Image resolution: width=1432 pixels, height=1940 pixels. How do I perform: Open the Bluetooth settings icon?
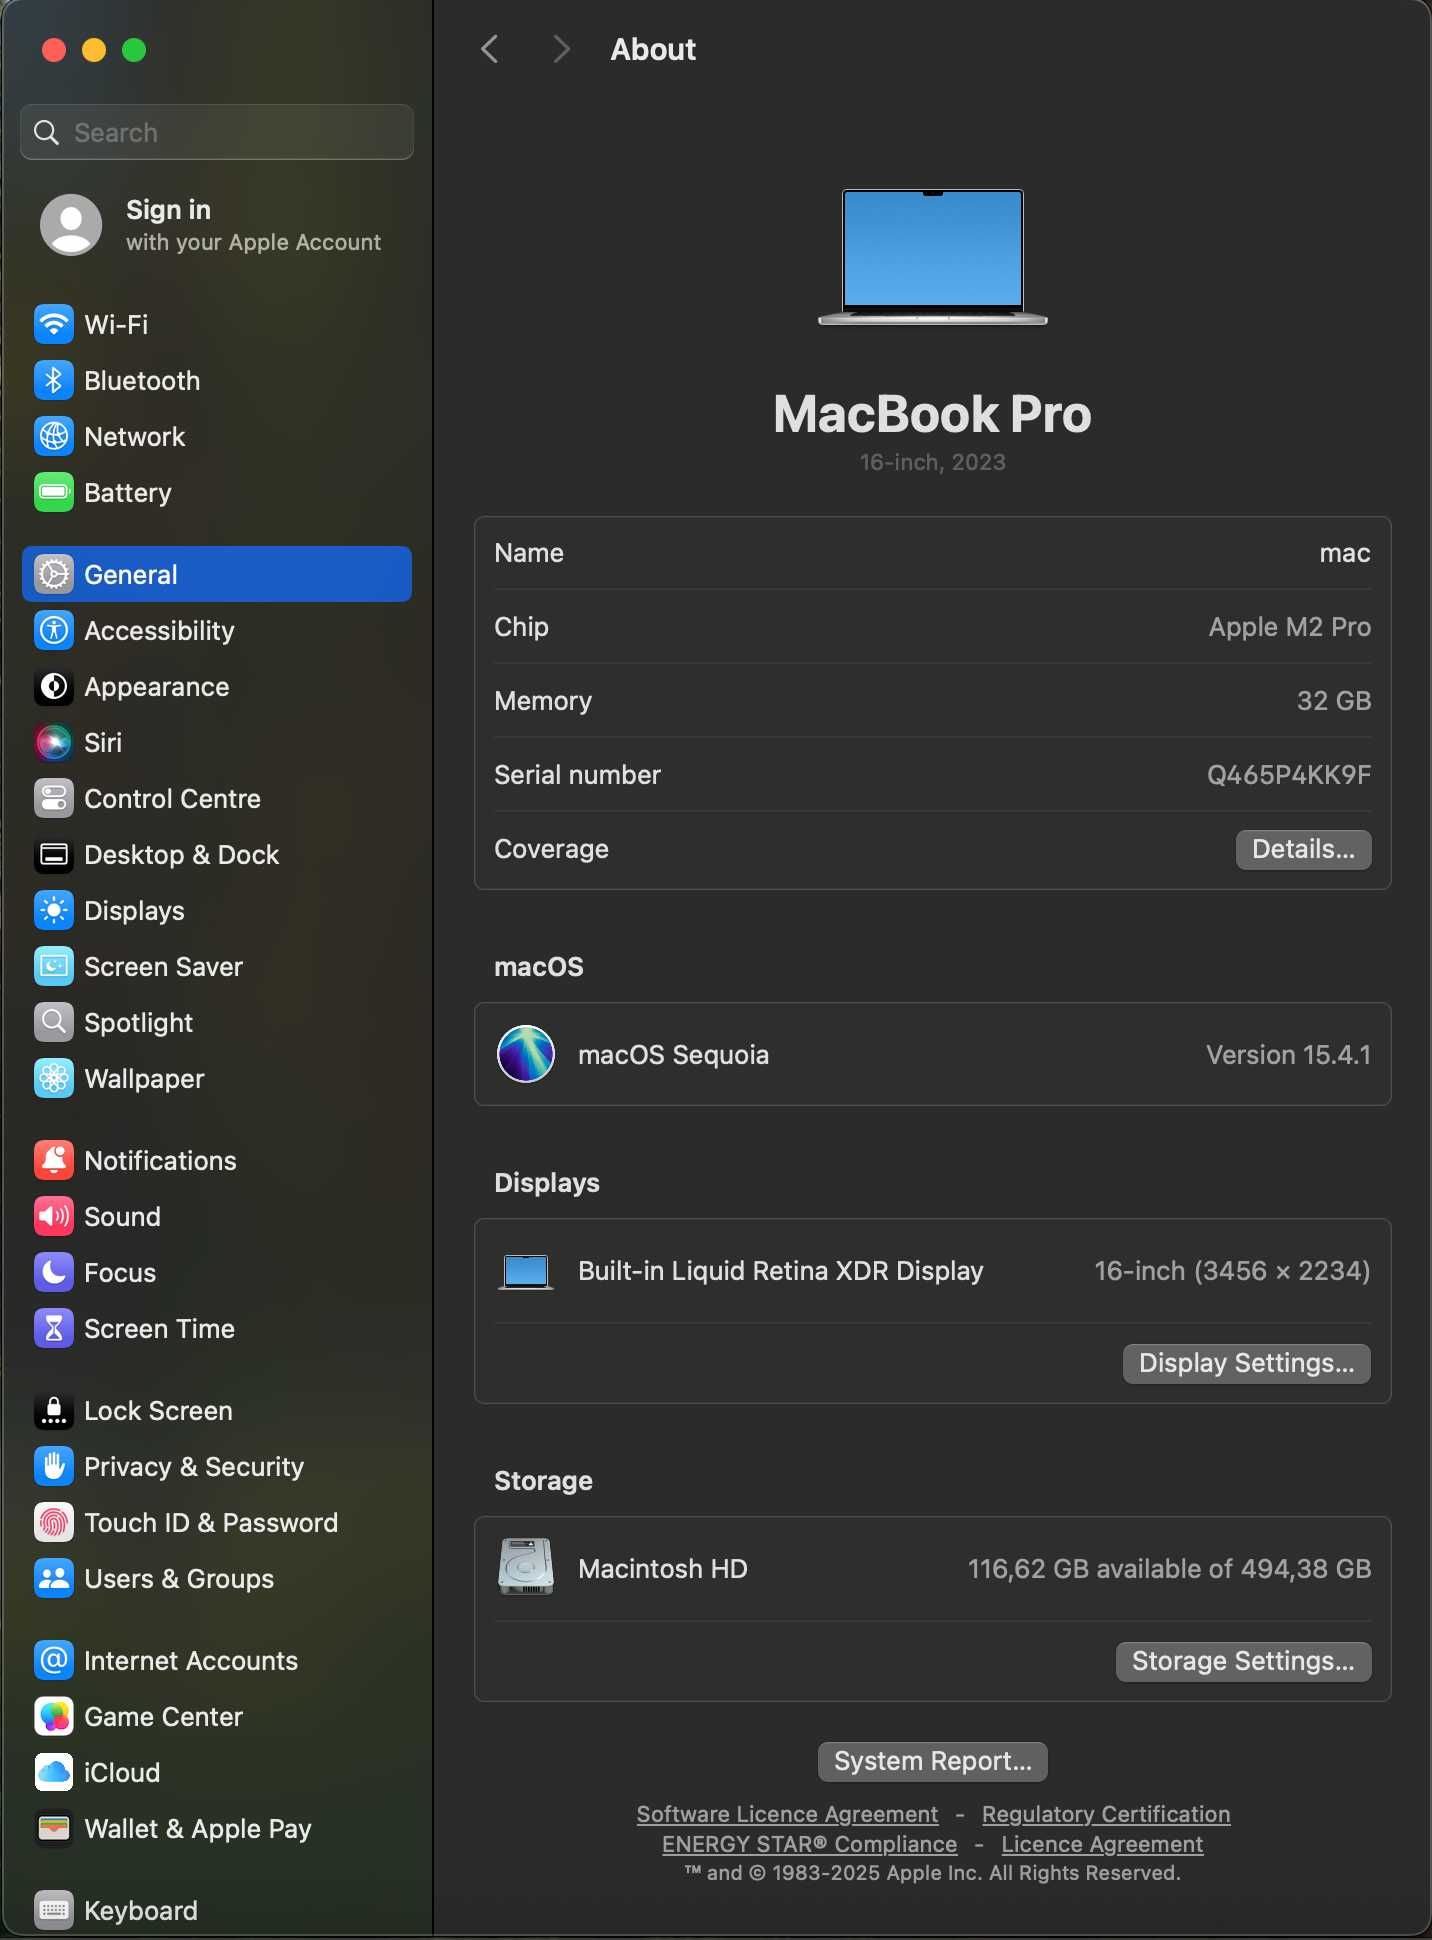point(53,380)
